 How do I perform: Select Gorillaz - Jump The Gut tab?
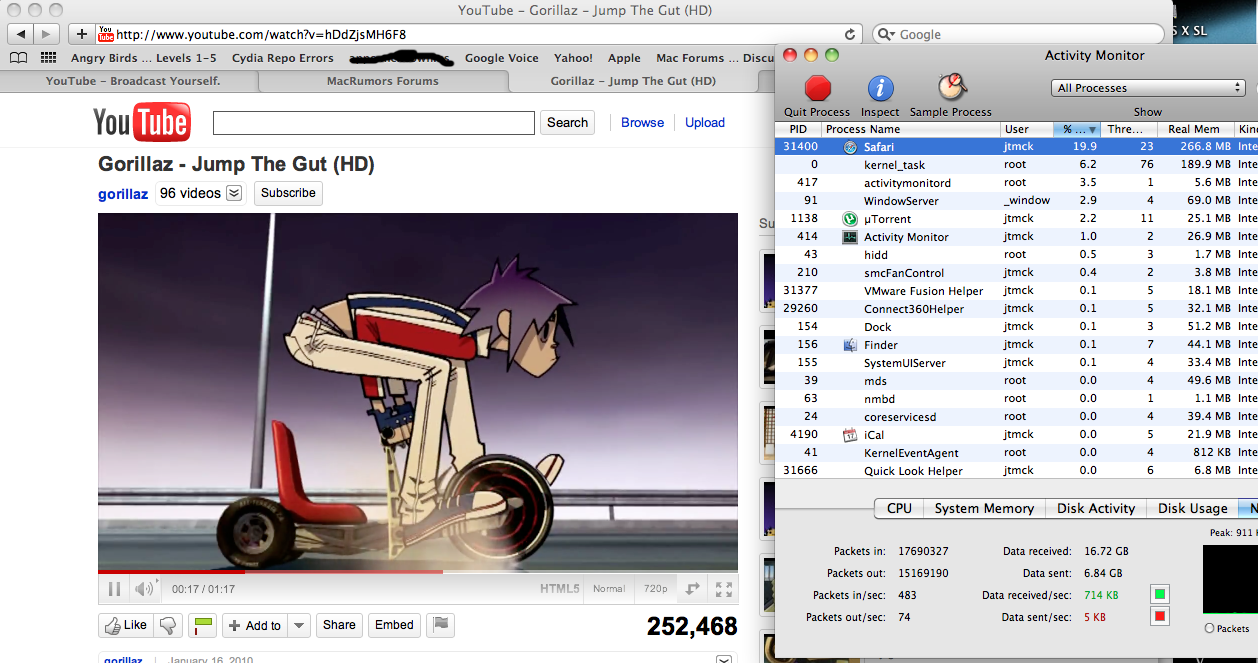[x=633, y=81]
